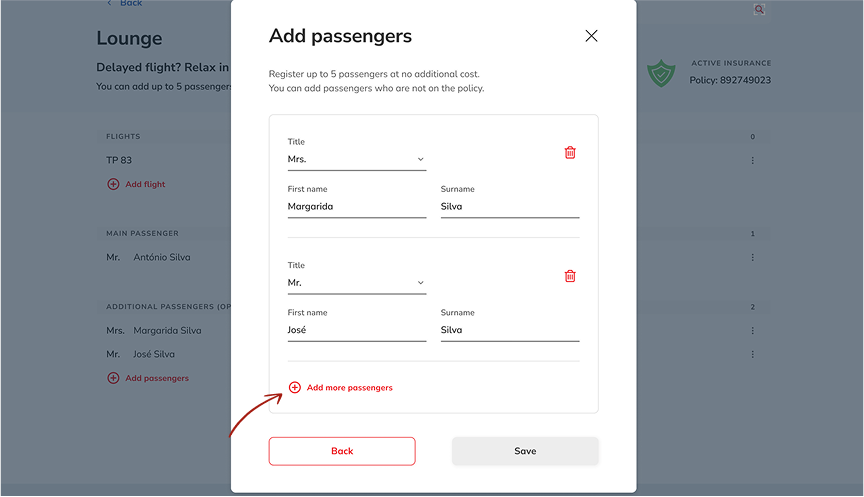Delete José Silva passenger with trash icon
Screen dimensions: 864x497
pyautogui.click(x=570, y=276)
